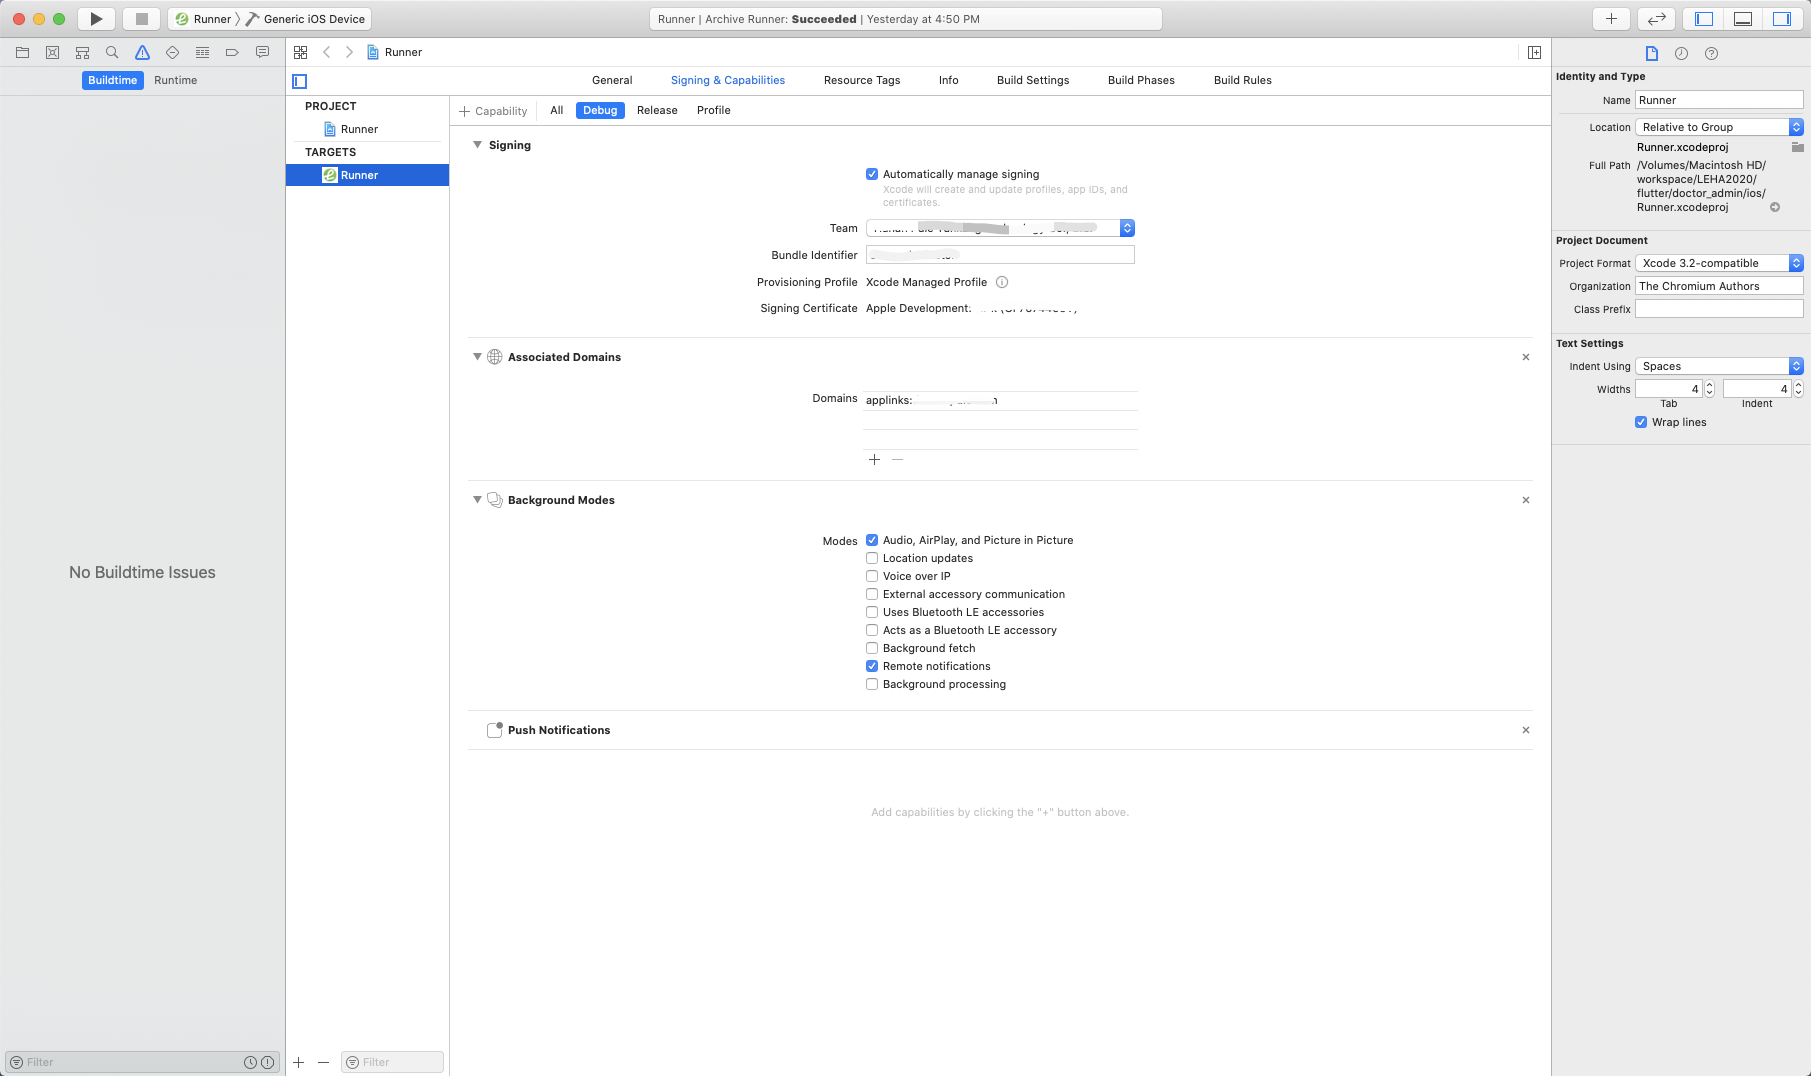
Task: Enable Acts as a Bluetooth LE accessory
Action: click(x=872, y=630)
